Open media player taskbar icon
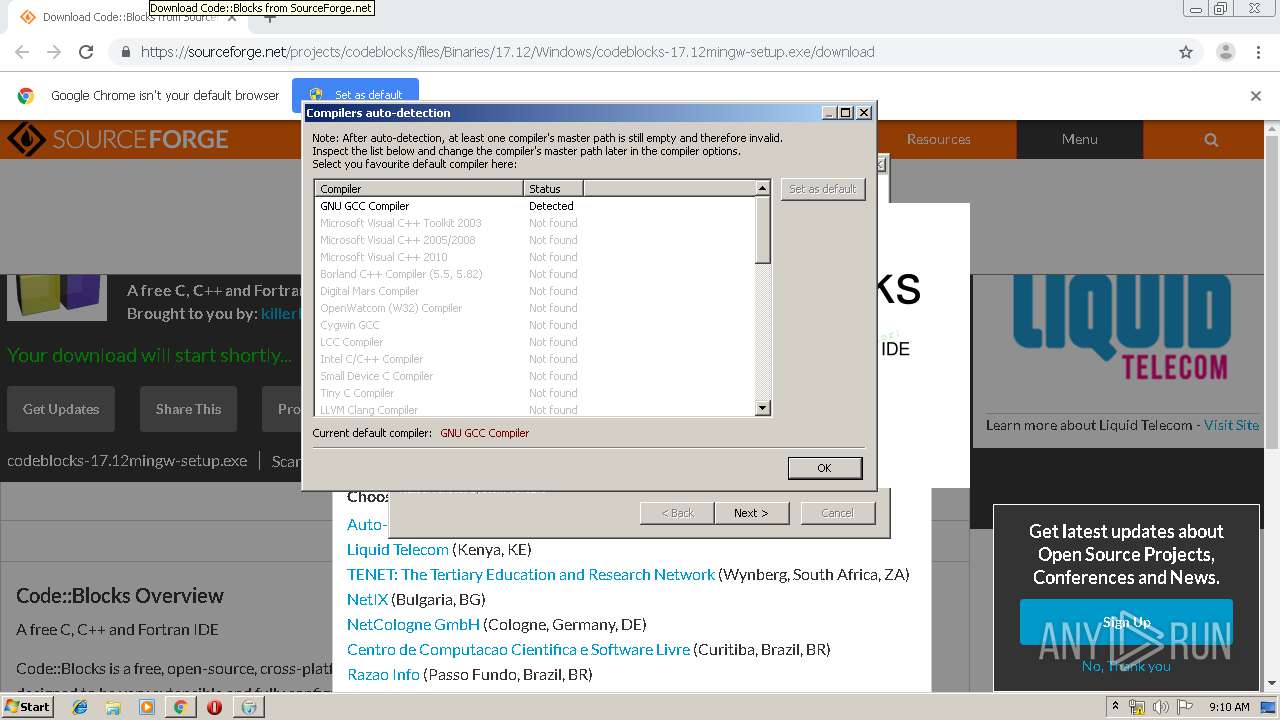Screen dimensions: 1280x720 147,707
